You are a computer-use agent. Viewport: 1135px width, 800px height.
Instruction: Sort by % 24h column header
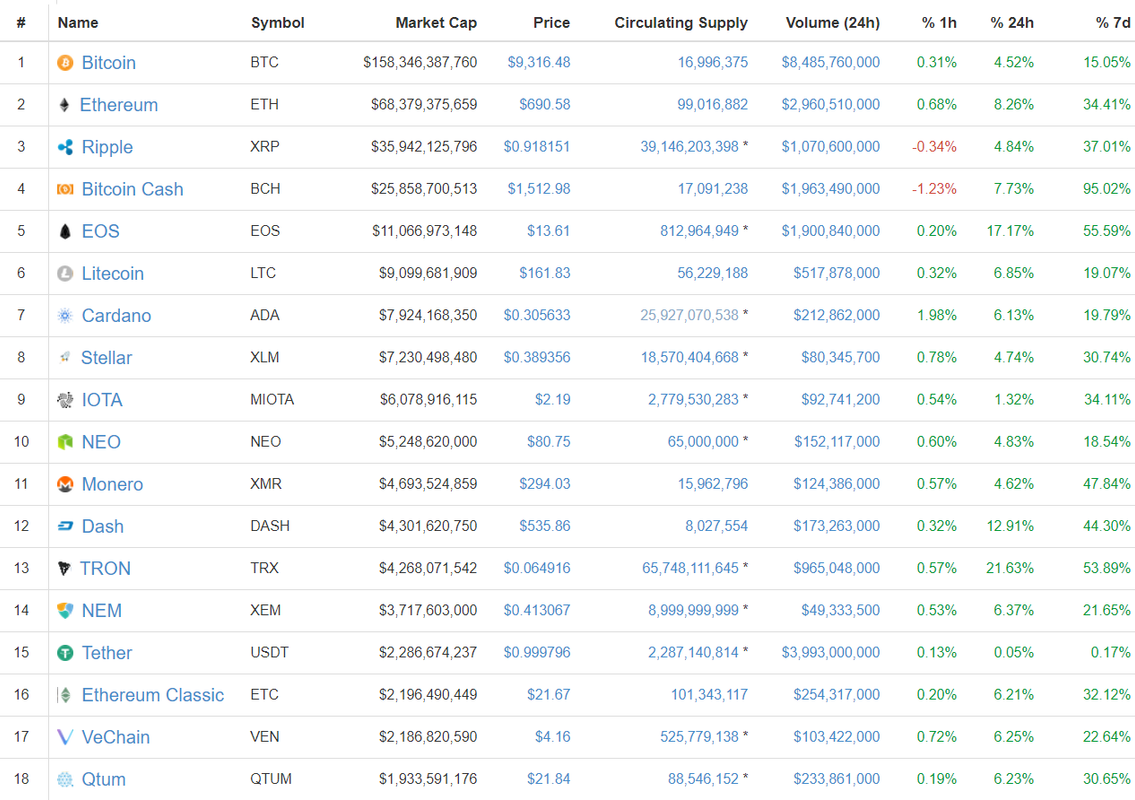click(1012, 22)
